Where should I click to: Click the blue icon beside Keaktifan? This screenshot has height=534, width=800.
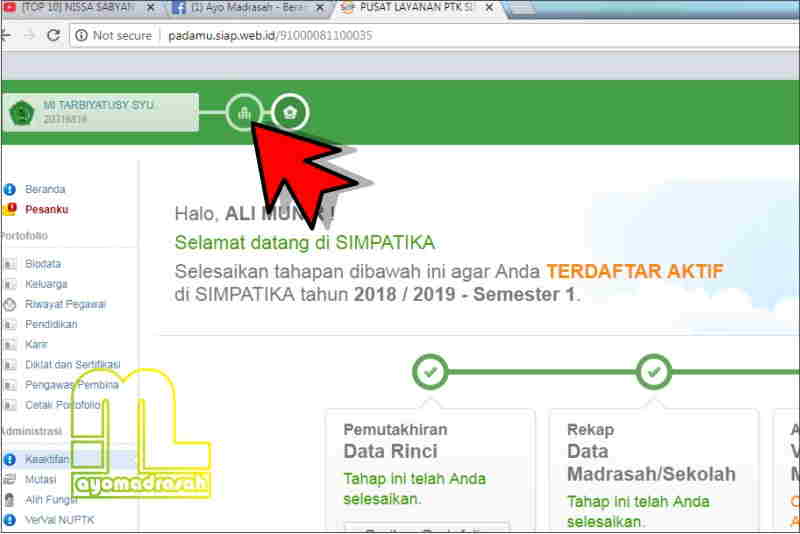coord(9,459)
